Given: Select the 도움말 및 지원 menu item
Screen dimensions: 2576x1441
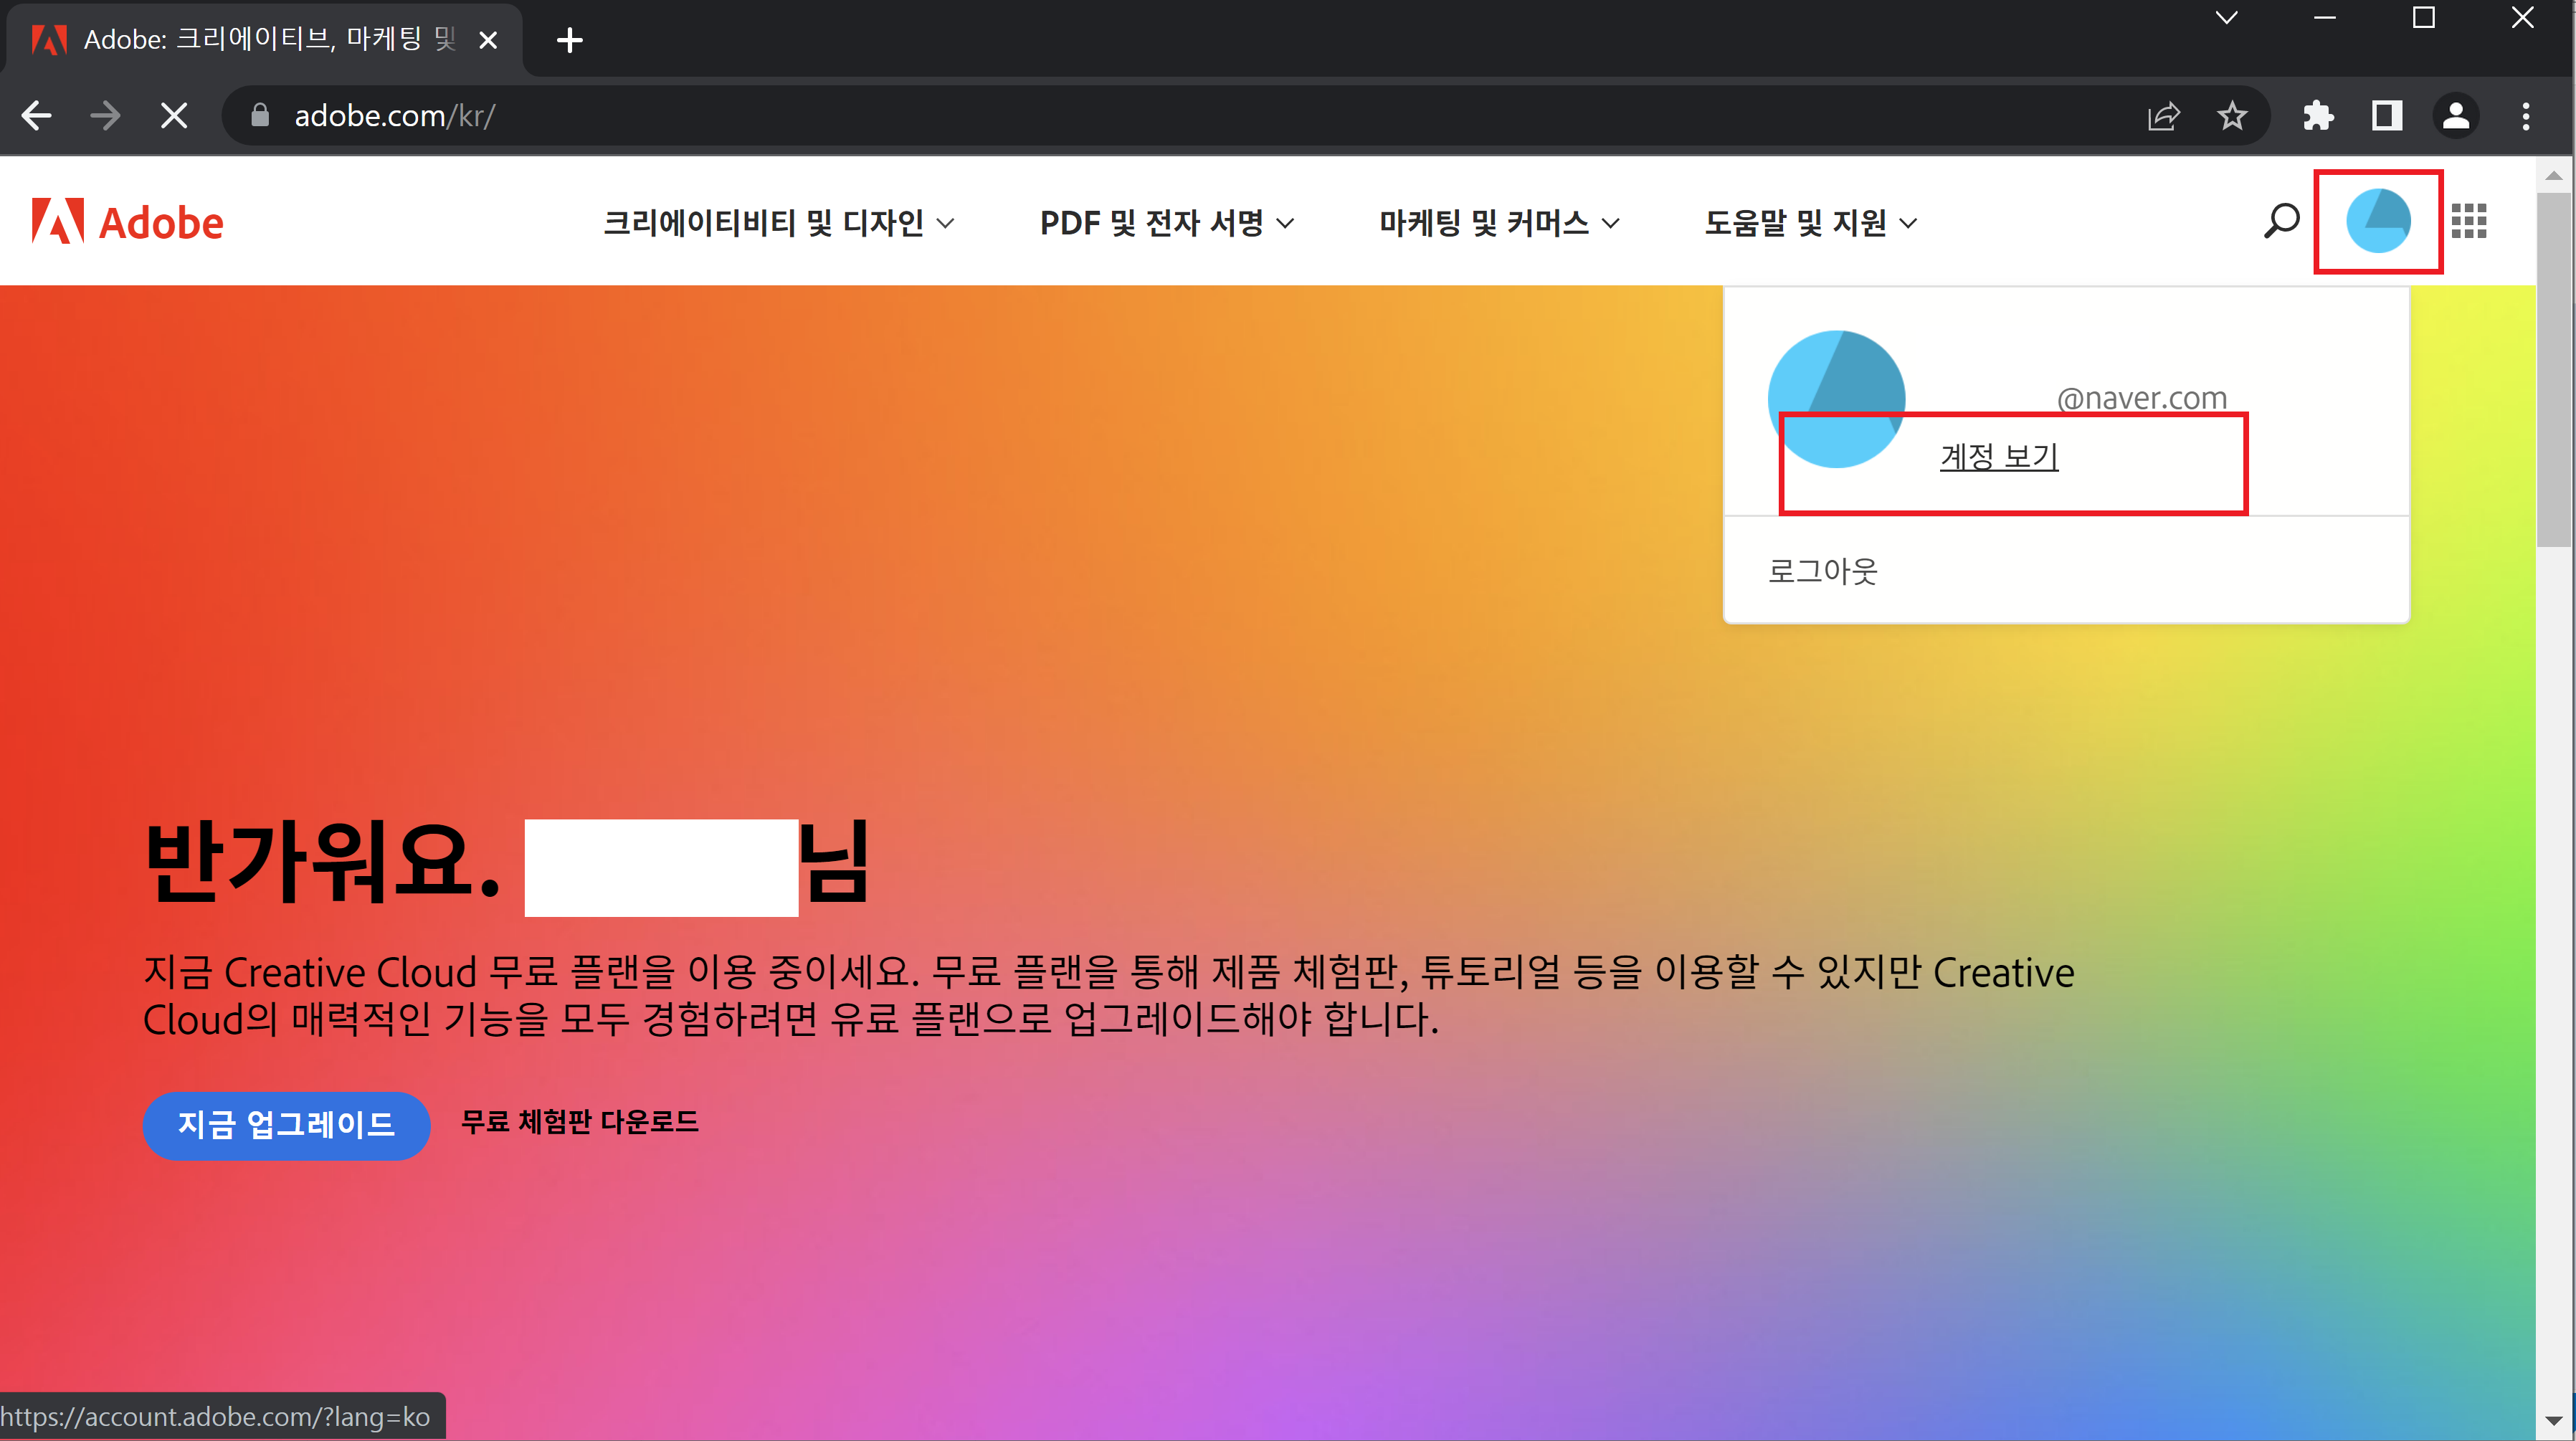Looking at the screenshot, I should [x=1810, y=222].
